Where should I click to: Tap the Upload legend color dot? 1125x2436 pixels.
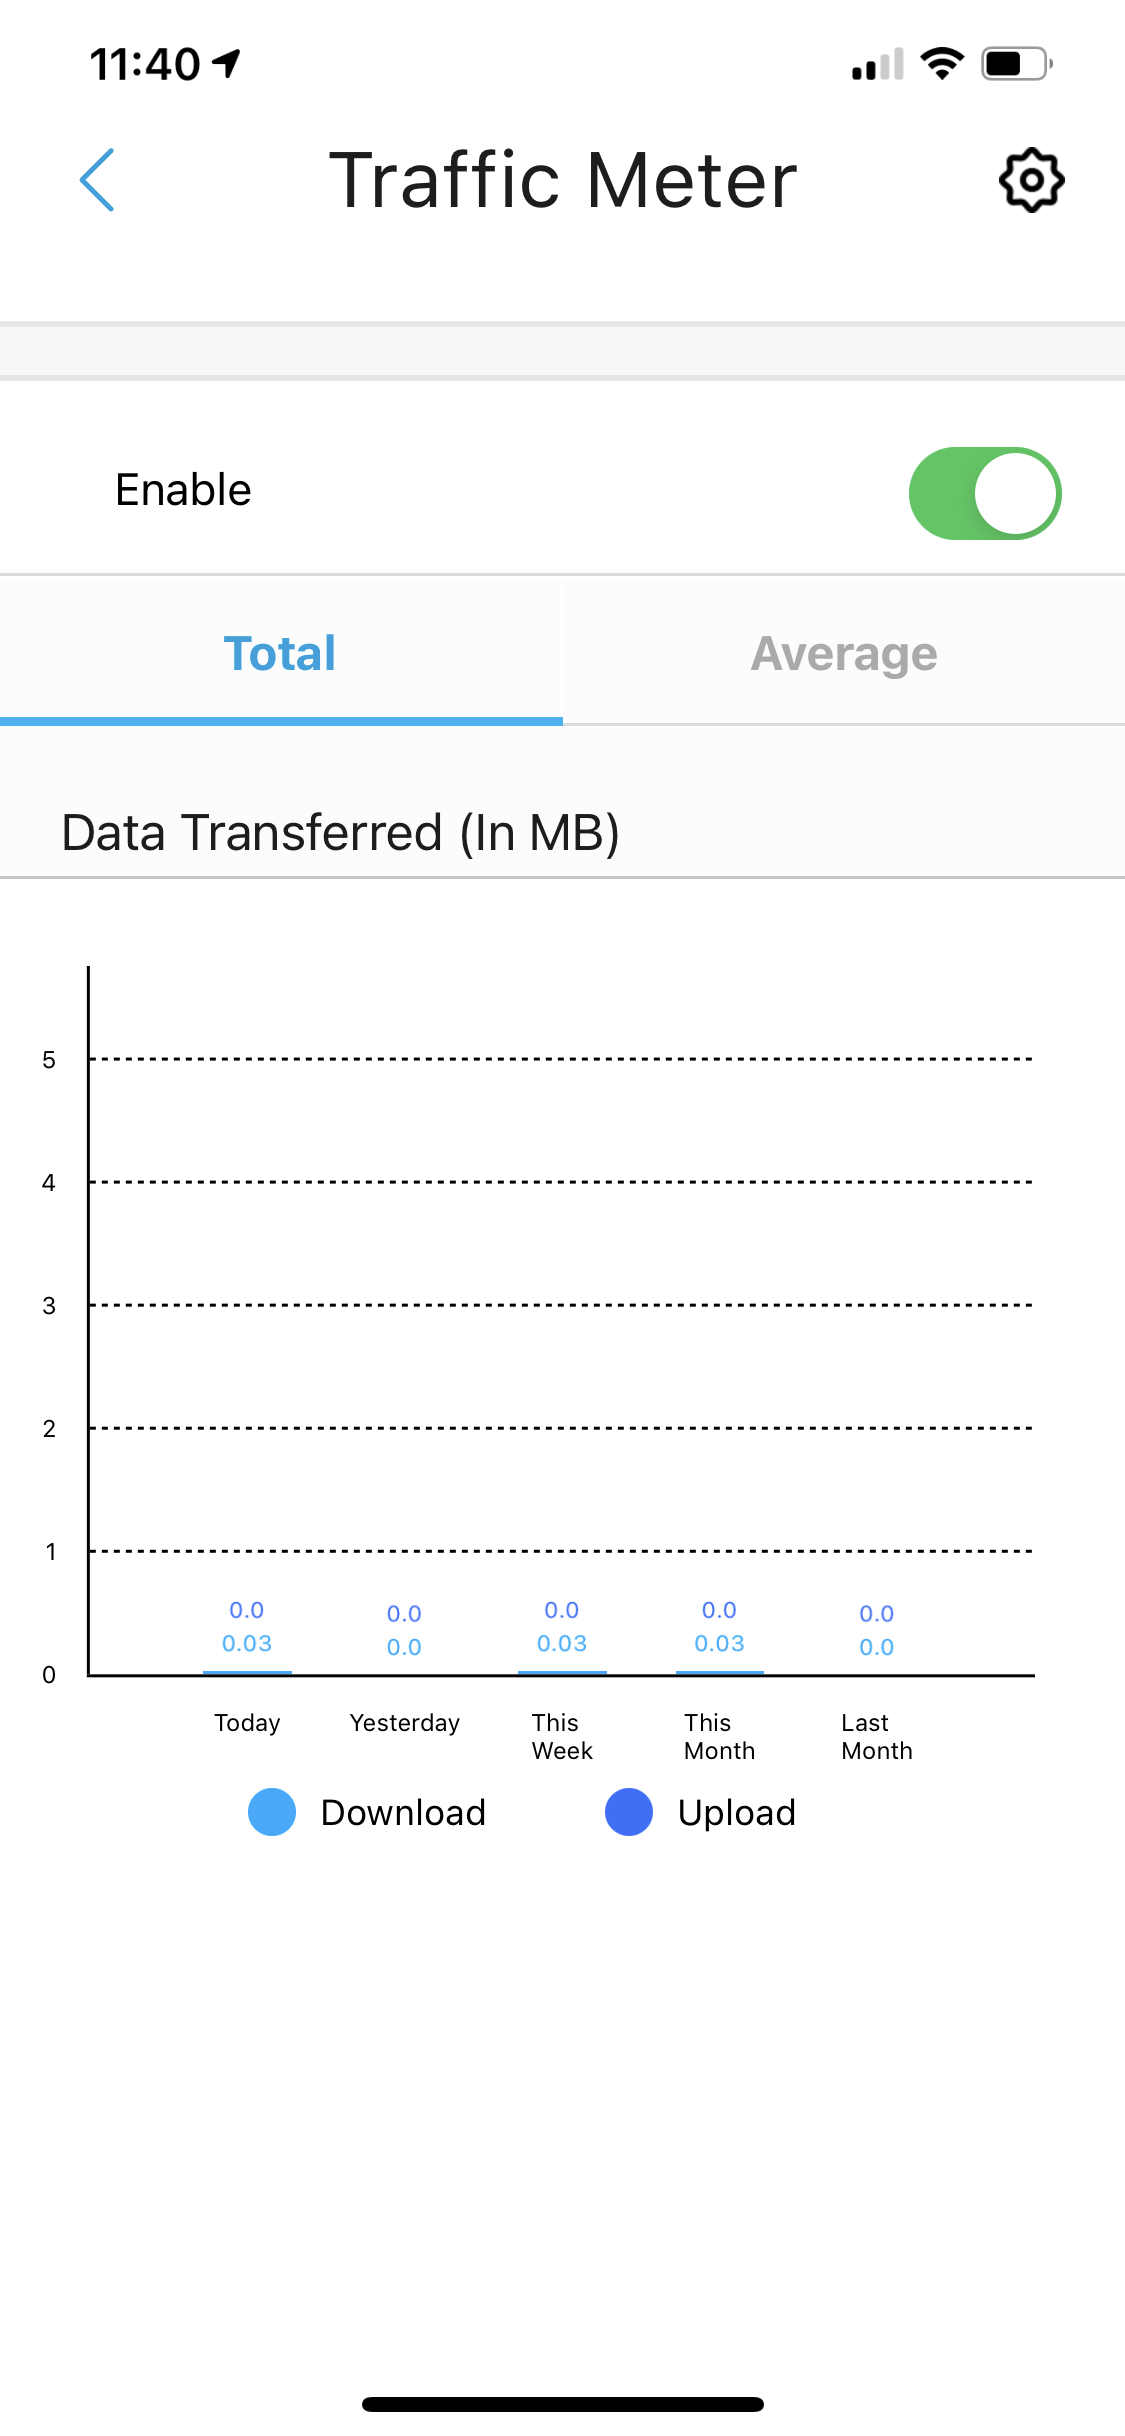point(629,1812)
